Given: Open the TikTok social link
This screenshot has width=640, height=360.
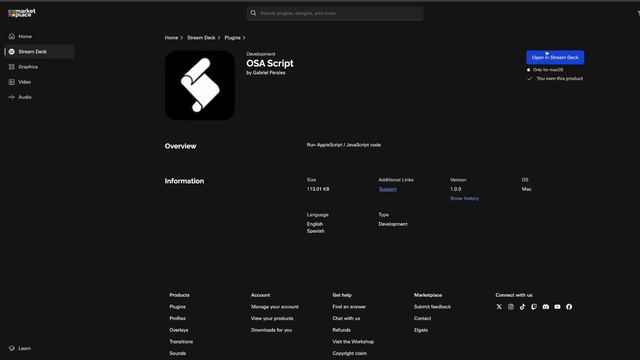Looking at the screenshot, I should (522, 307).
